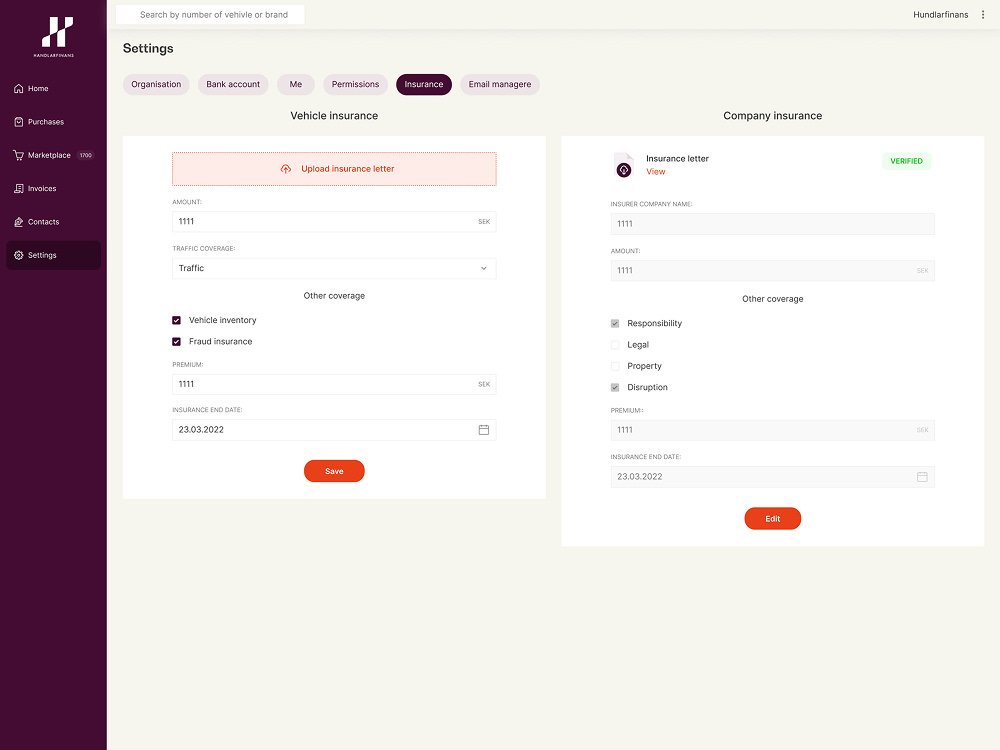Click the Company insurance heading
1000x750 pixels.
tap(772, 115)
